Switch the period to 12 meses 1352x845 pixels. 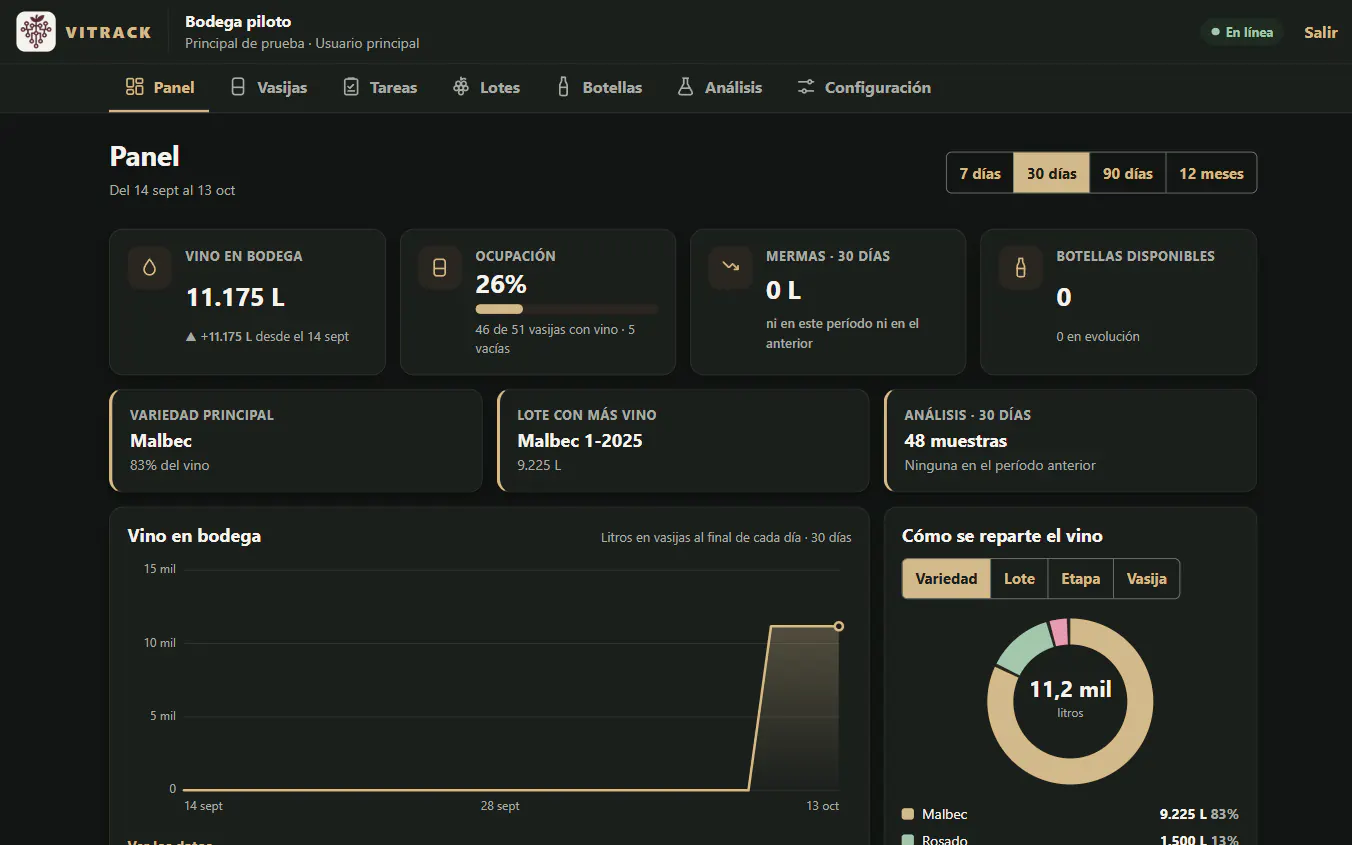[1211, 173]
